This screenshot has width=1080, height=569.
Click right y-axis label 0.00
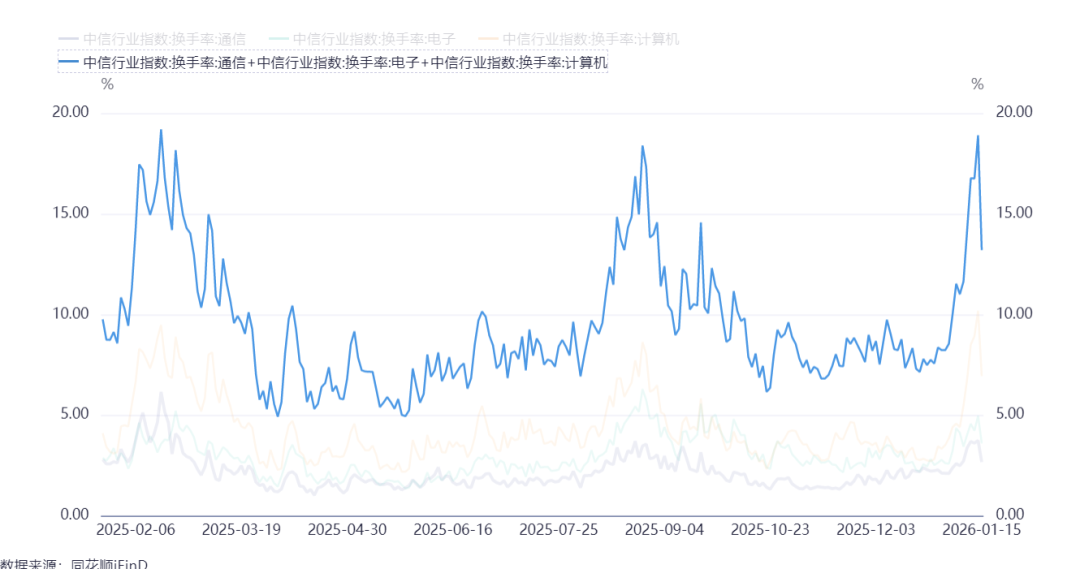tap(1010, 515)
